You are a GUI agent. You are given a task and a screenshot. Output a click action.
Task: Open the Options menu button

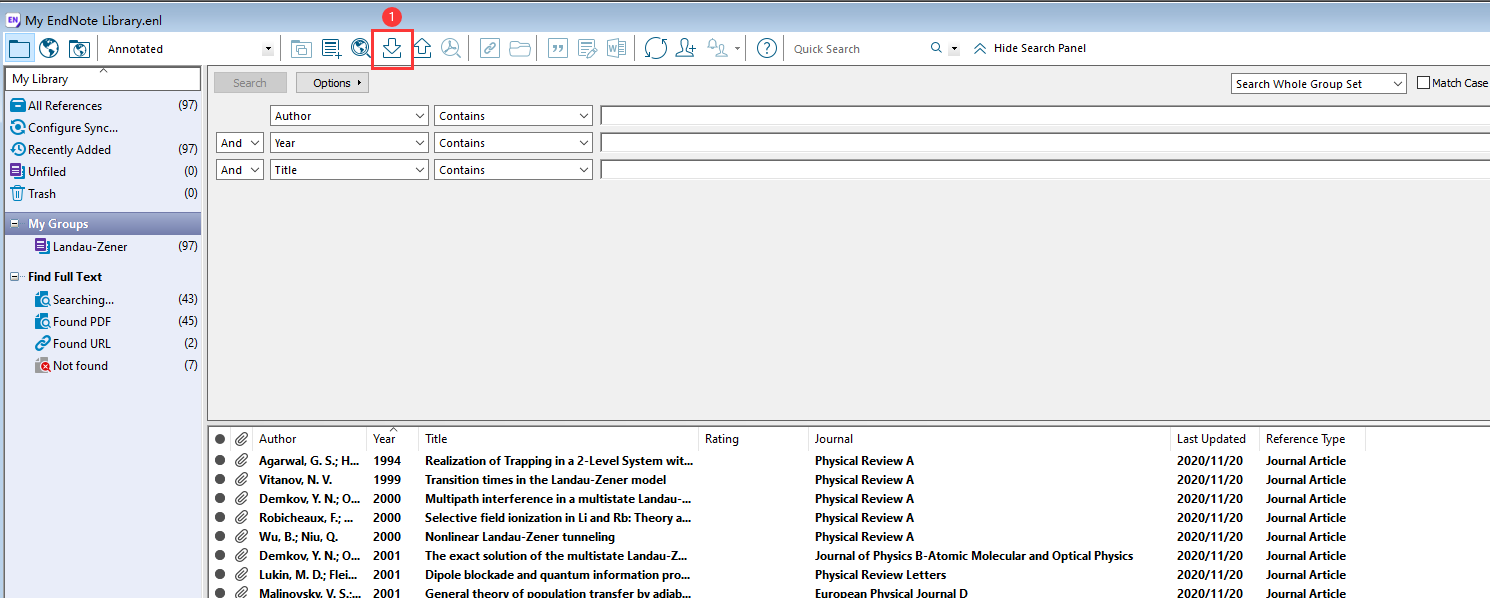coord(333,83)
